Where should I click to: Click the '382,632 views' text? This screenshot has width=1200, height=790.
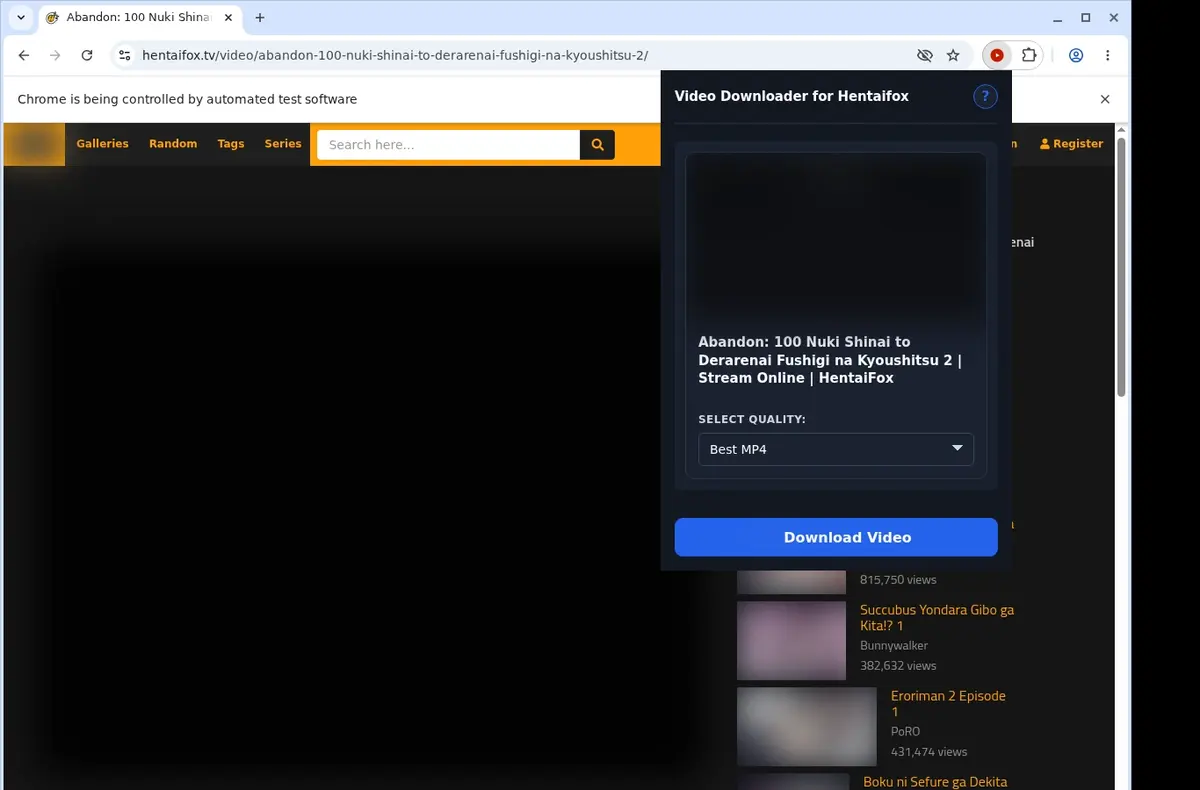(898, 666)
